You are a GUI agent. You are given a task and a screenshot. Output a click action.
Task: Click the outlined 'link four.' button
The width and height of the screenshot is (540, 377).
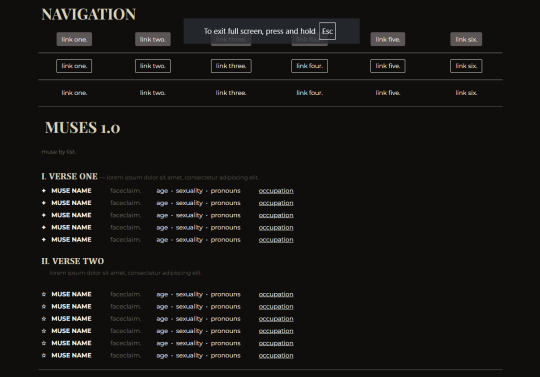310,66
